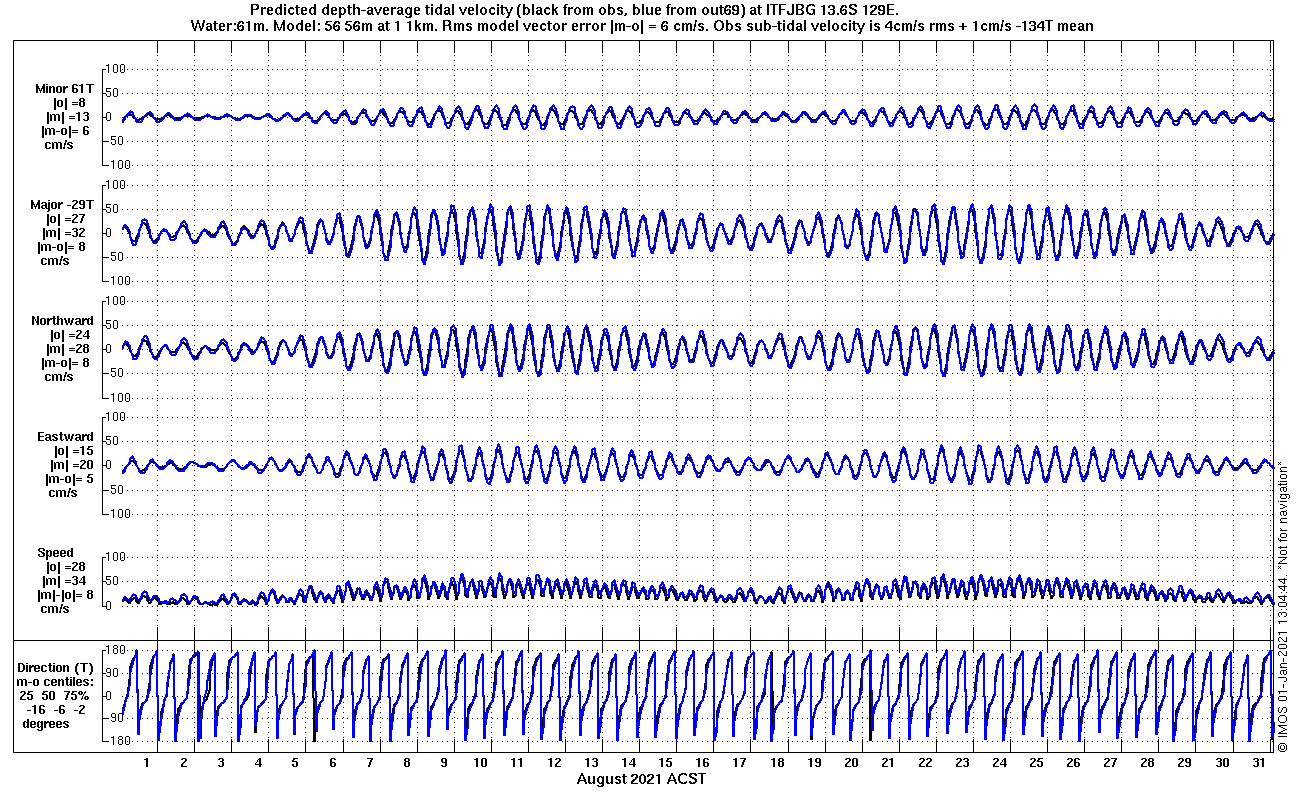Click the '180' tick in Direction panel
The height and width of the screenshot is (800, 1300).
(114, 651)
